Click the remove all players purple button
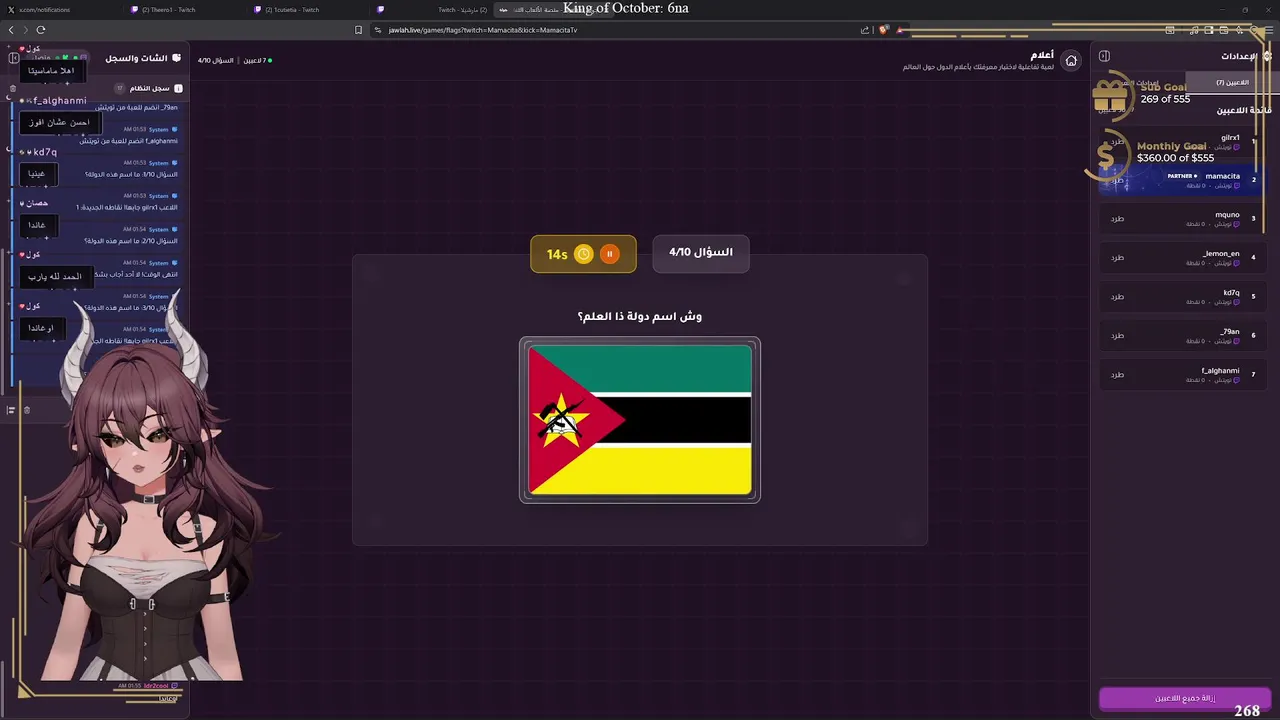 coord(1185,698)
